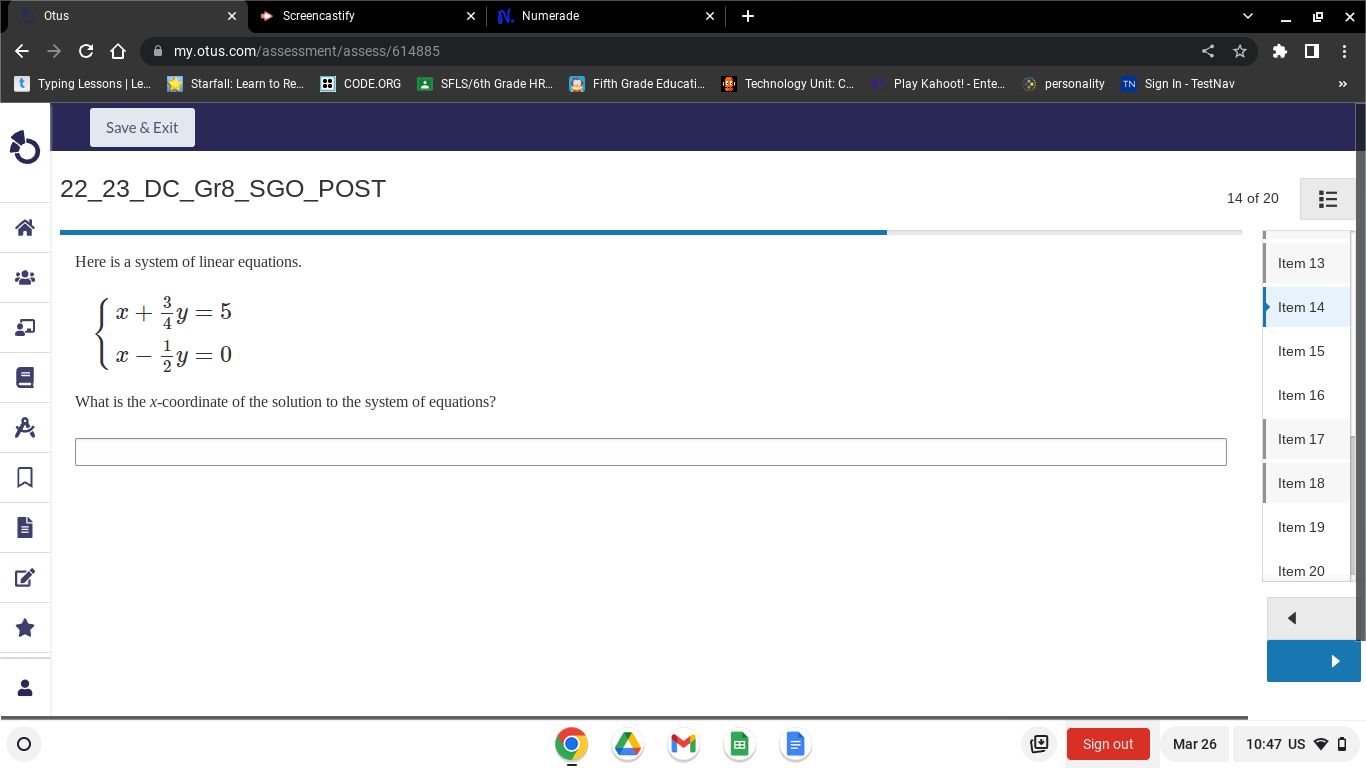Open the ChromeOS launcher circle
1366x768 pixels.
tap(24, 744)
